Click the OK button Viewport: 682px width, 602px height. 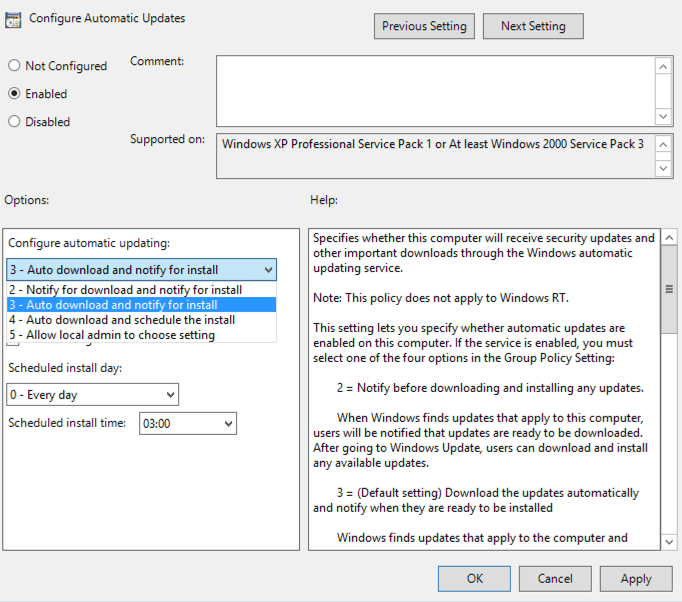[x=474, y=579]
